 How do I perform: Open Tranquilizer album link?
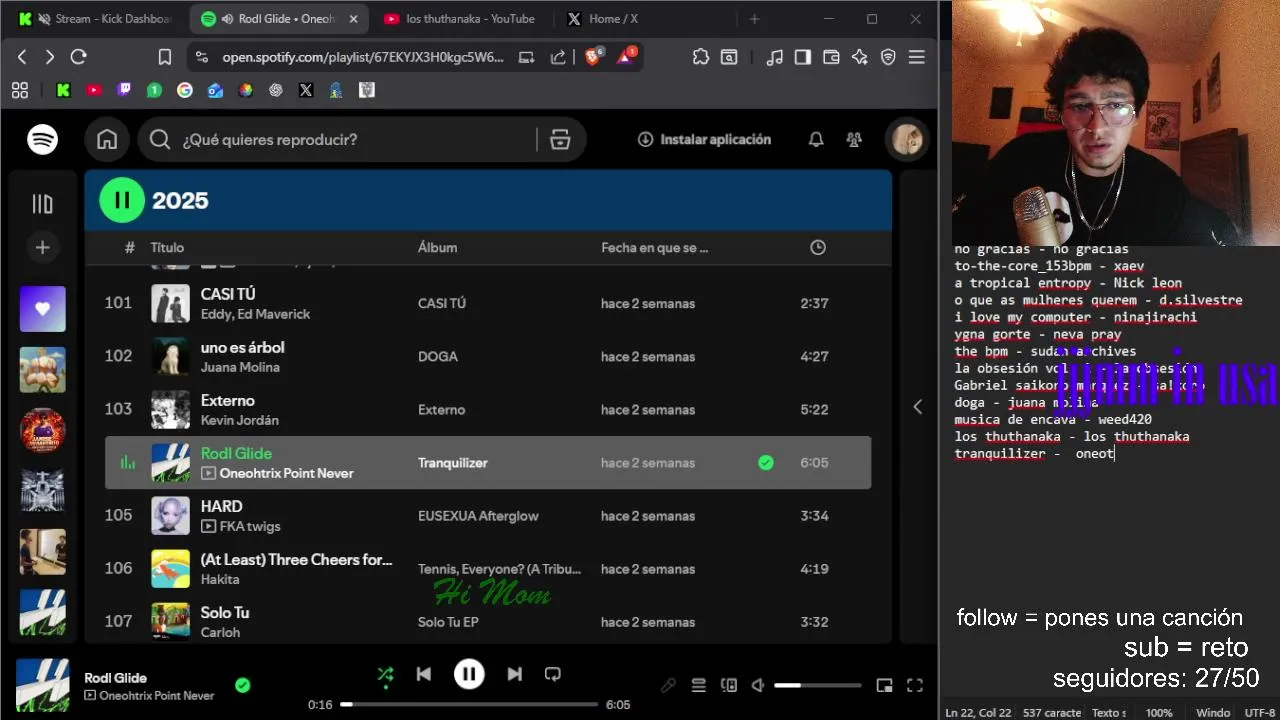pos(453,462)
